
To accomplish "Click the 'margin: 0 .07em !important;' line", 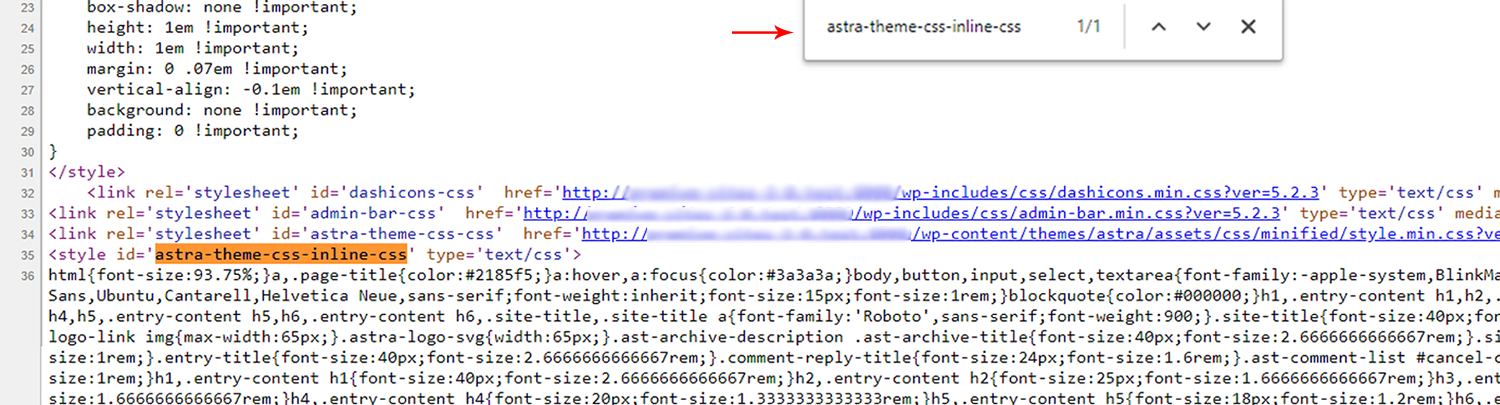I will (x=217, y=69).
